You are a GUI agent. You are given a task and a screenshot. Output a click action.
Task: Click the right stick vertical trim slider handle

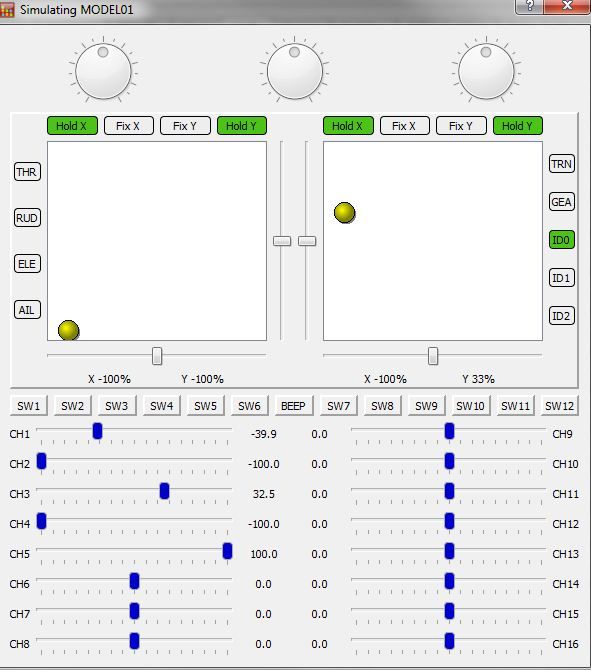307,241
